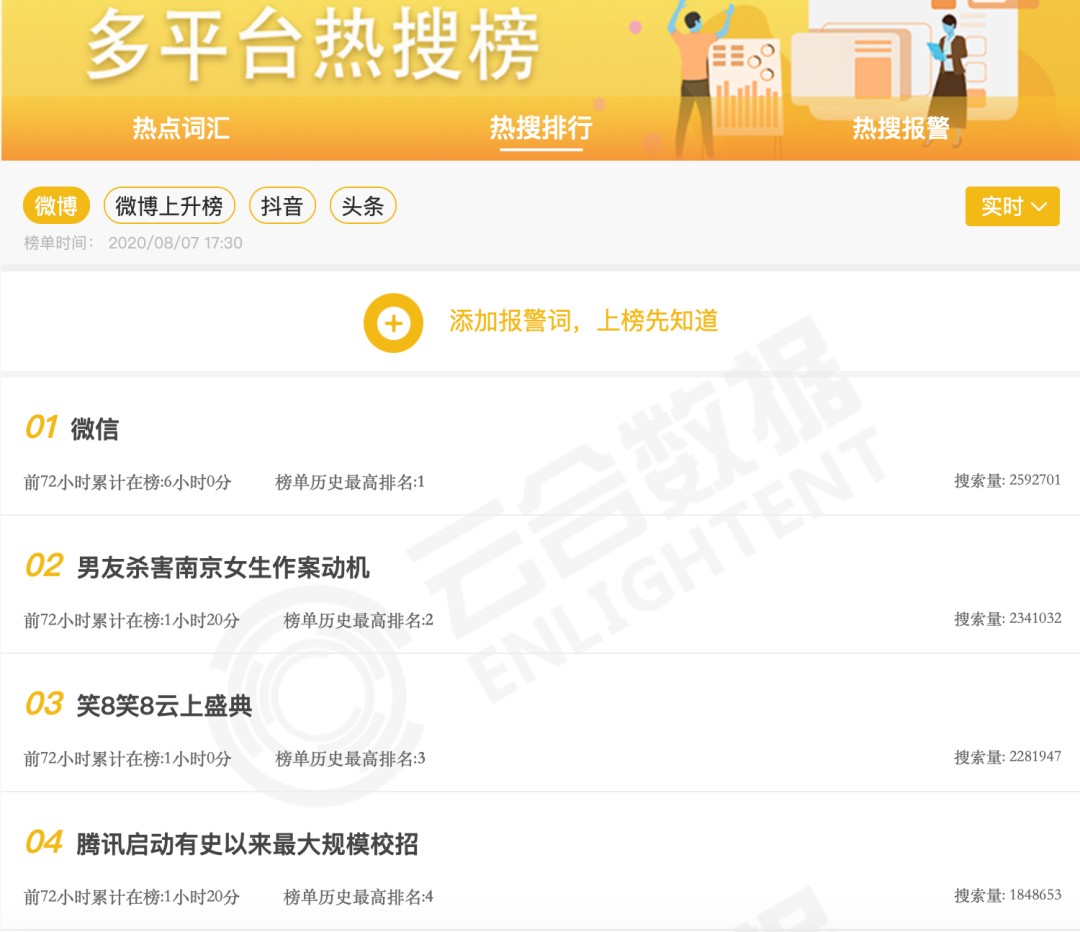Open 腾讯启动有史以来最大规模校招 topic

tap(247, 845)
